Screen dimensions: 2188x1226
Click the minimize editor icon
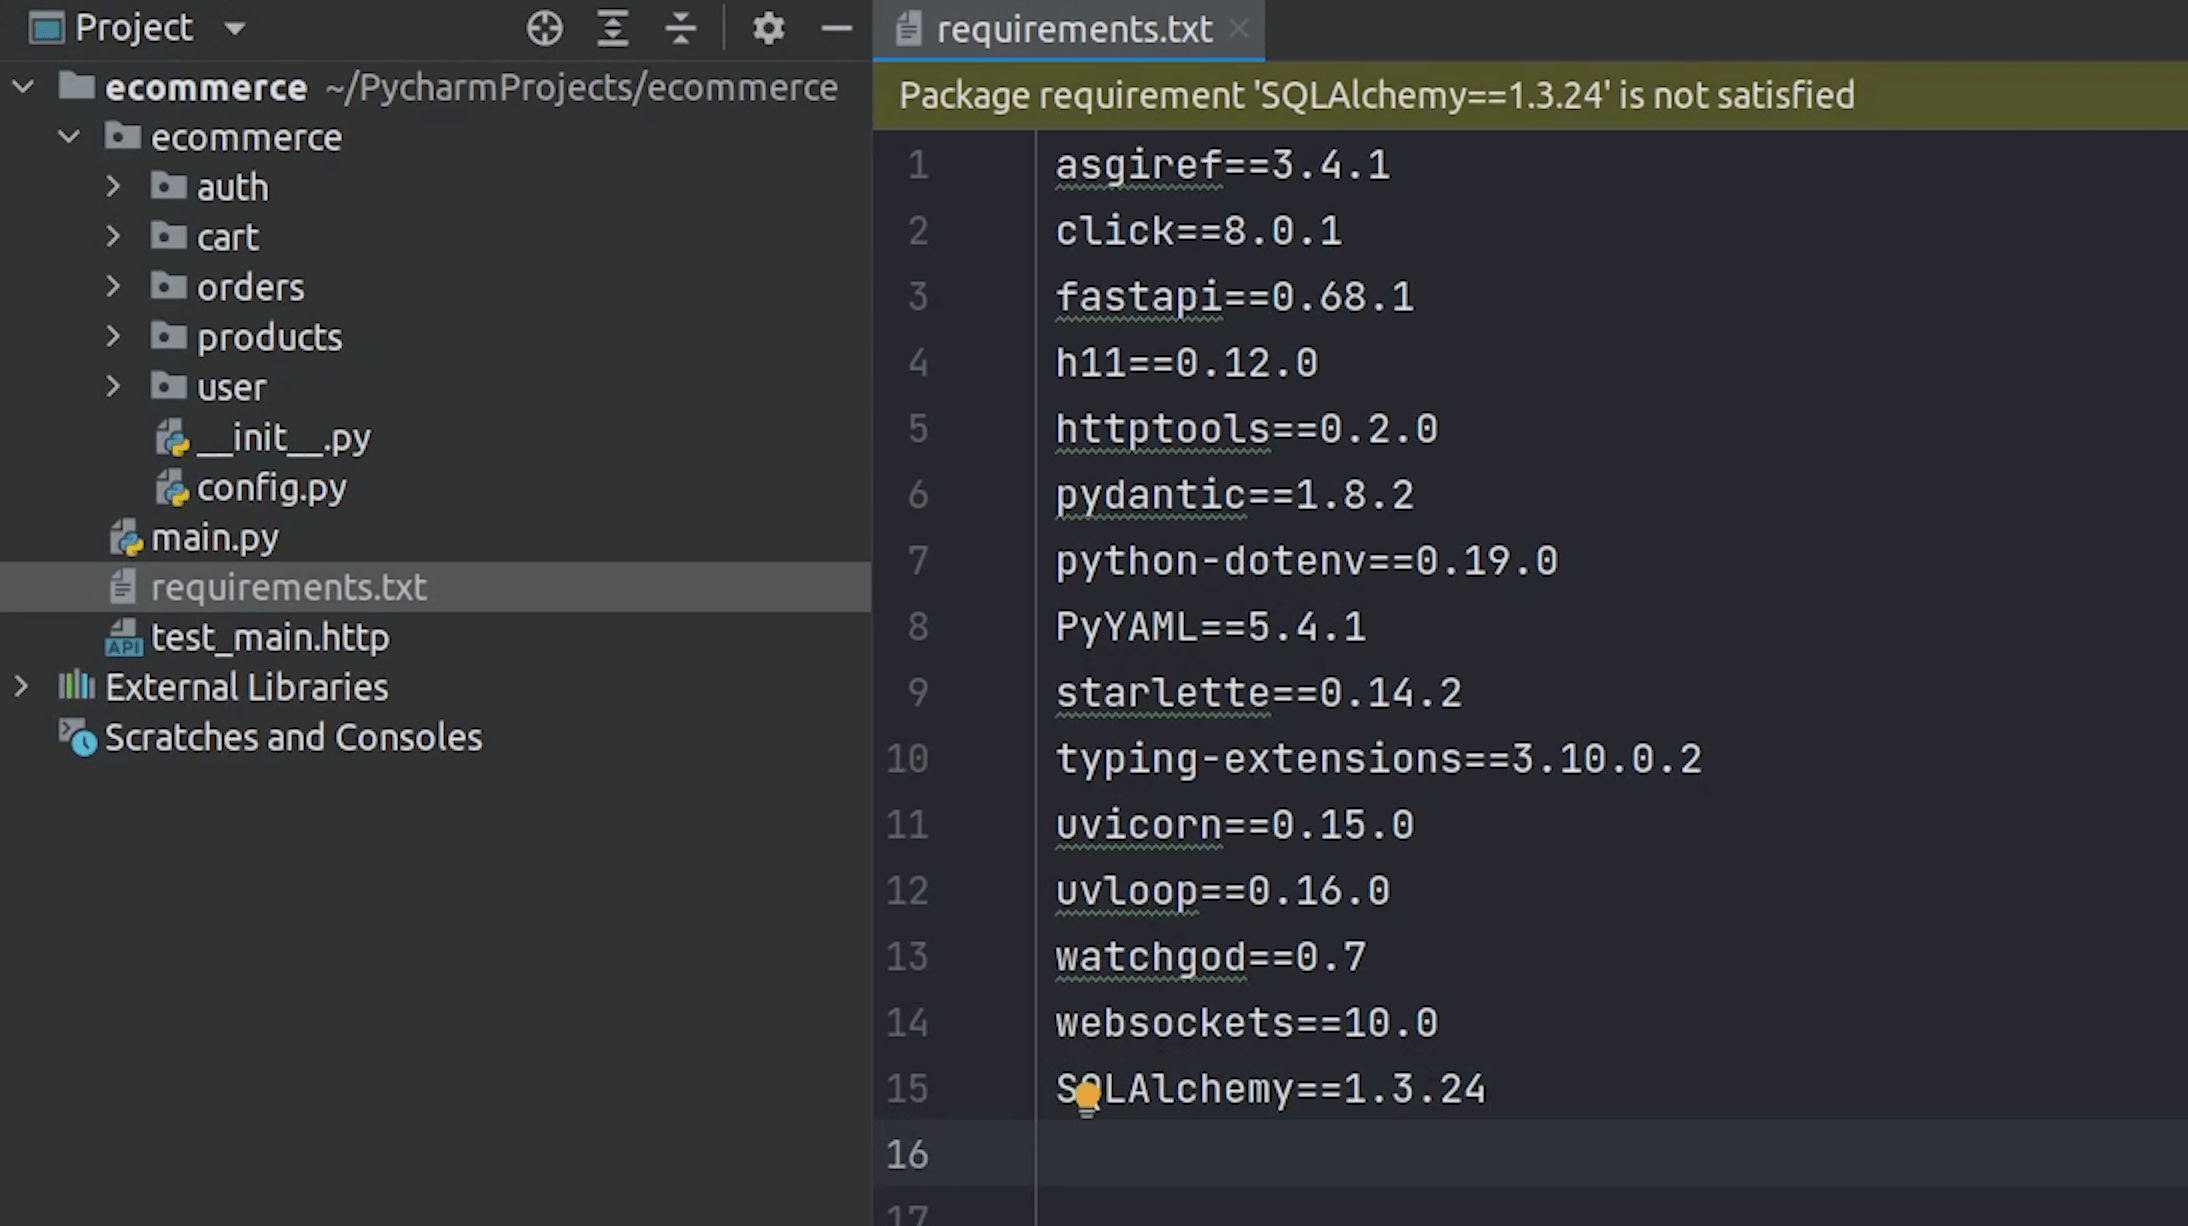836,27
